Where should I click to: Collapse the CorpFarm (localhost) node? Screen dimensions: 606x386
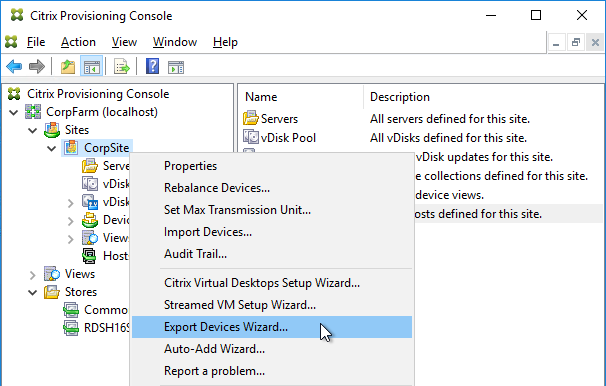coord(14,112)
